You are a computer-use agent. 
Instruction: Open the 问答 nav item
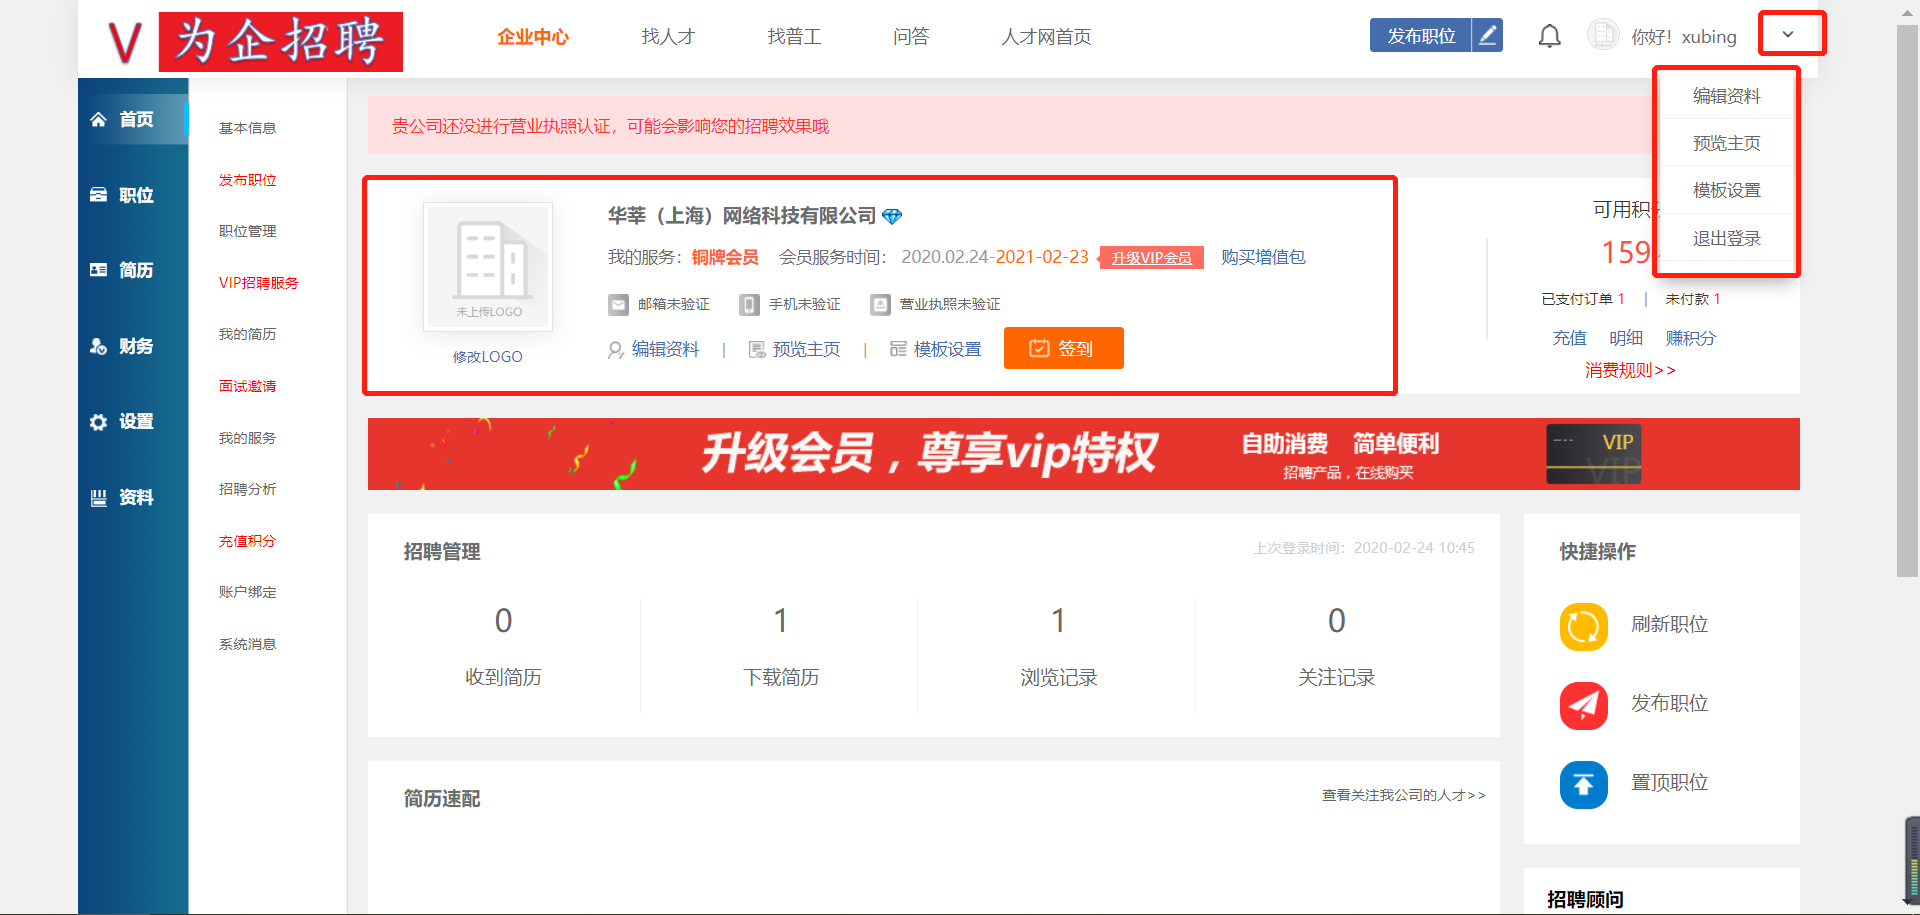(x=911, y=37)
